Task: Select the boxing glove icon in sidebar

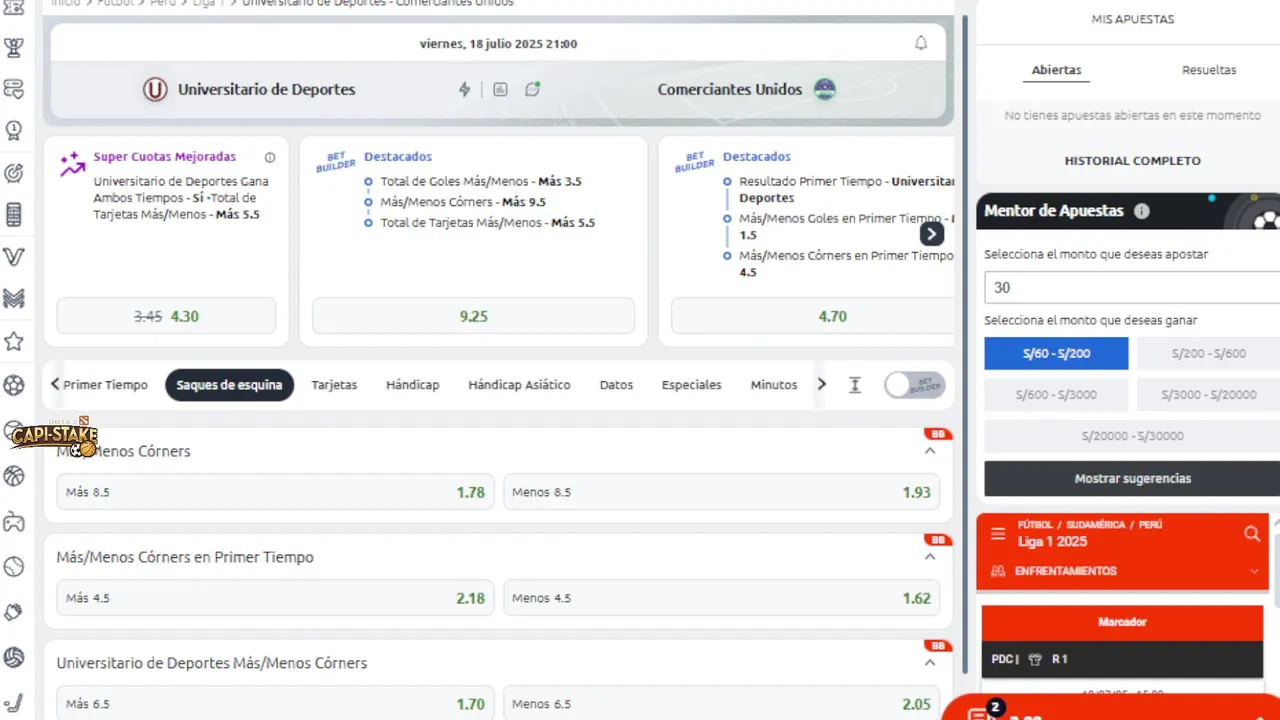Action: point(14,612)
